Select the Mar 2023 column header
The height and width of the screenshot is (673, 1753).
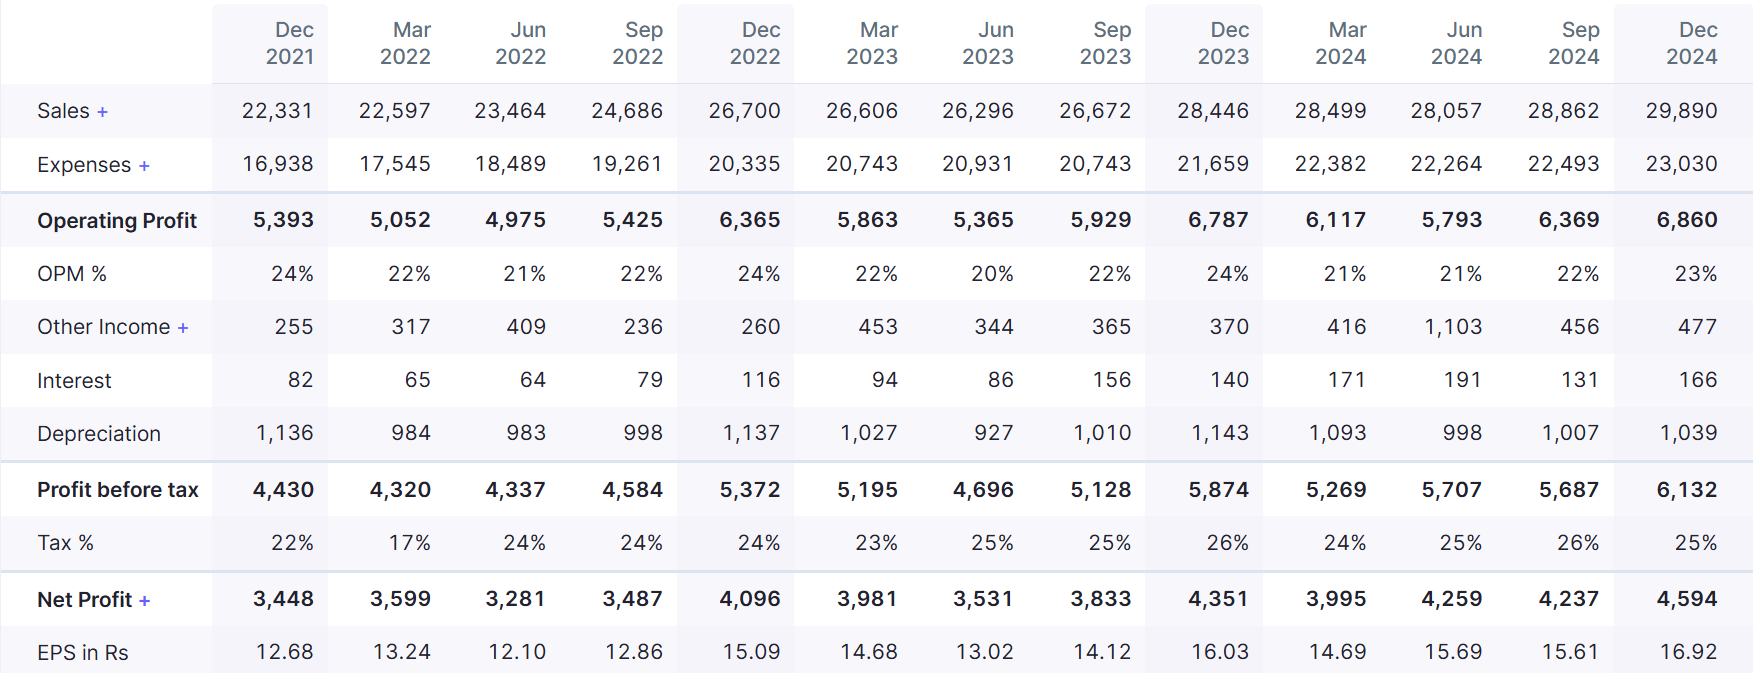[x=873, y=44]
